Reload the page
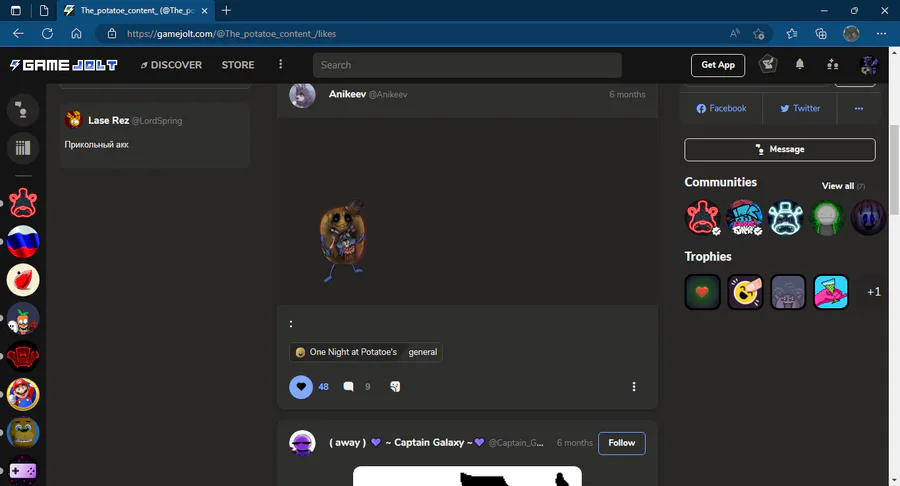Image resolution: width=900 pixels, height=486 pixels. [x=47, y=33]
